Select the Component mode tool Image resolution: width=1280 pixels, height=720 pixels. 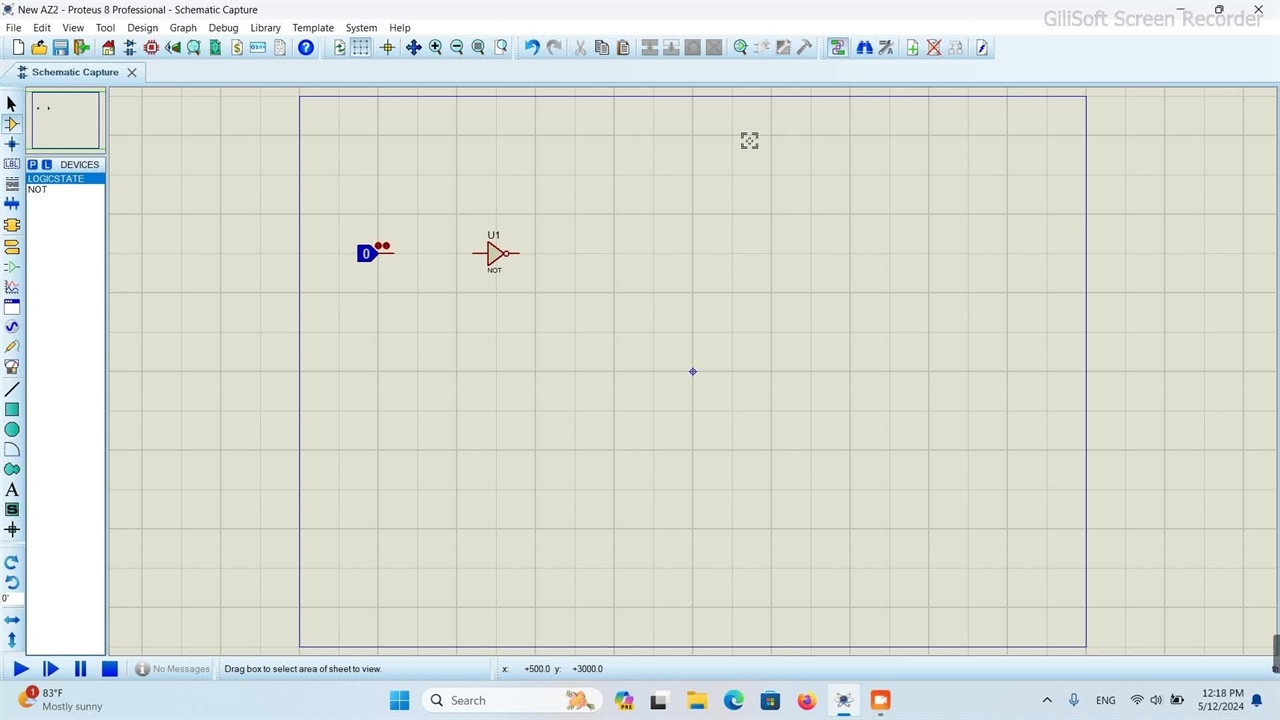12,124
